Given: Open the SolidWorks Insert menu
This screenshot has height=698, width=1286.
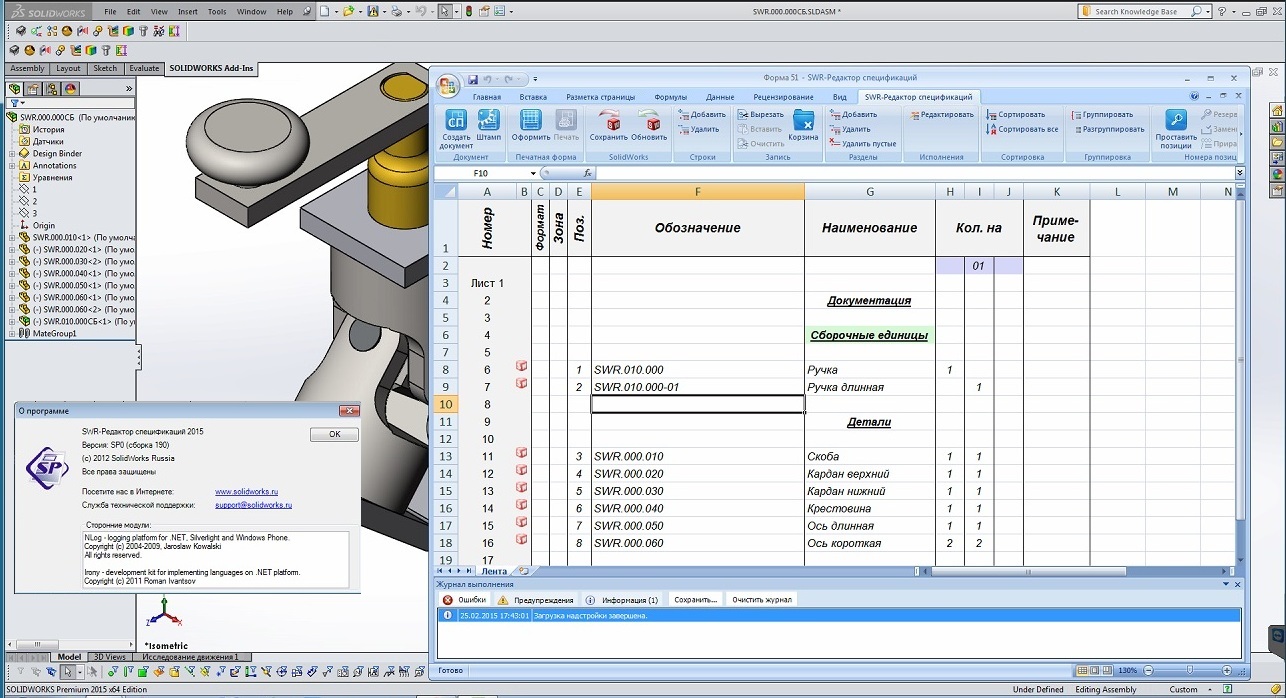Looking at the screenshot, I should [x=187, y=12].
